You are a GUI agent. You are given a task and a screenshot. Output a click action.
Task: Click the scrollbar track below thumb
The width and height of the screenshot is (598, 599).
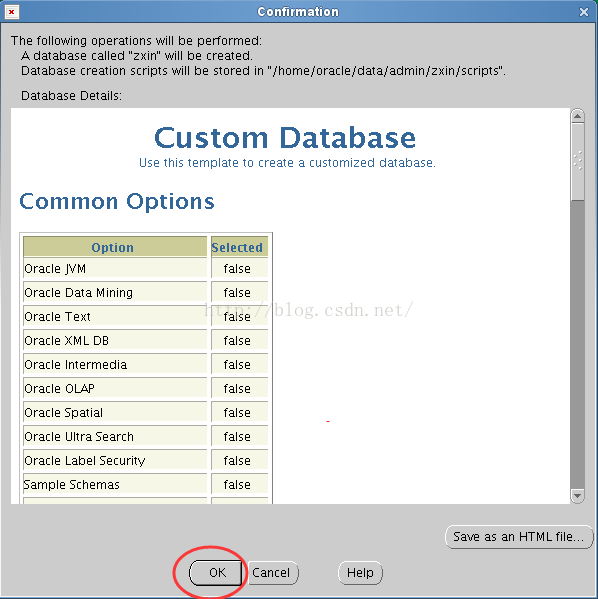(577, 344)
